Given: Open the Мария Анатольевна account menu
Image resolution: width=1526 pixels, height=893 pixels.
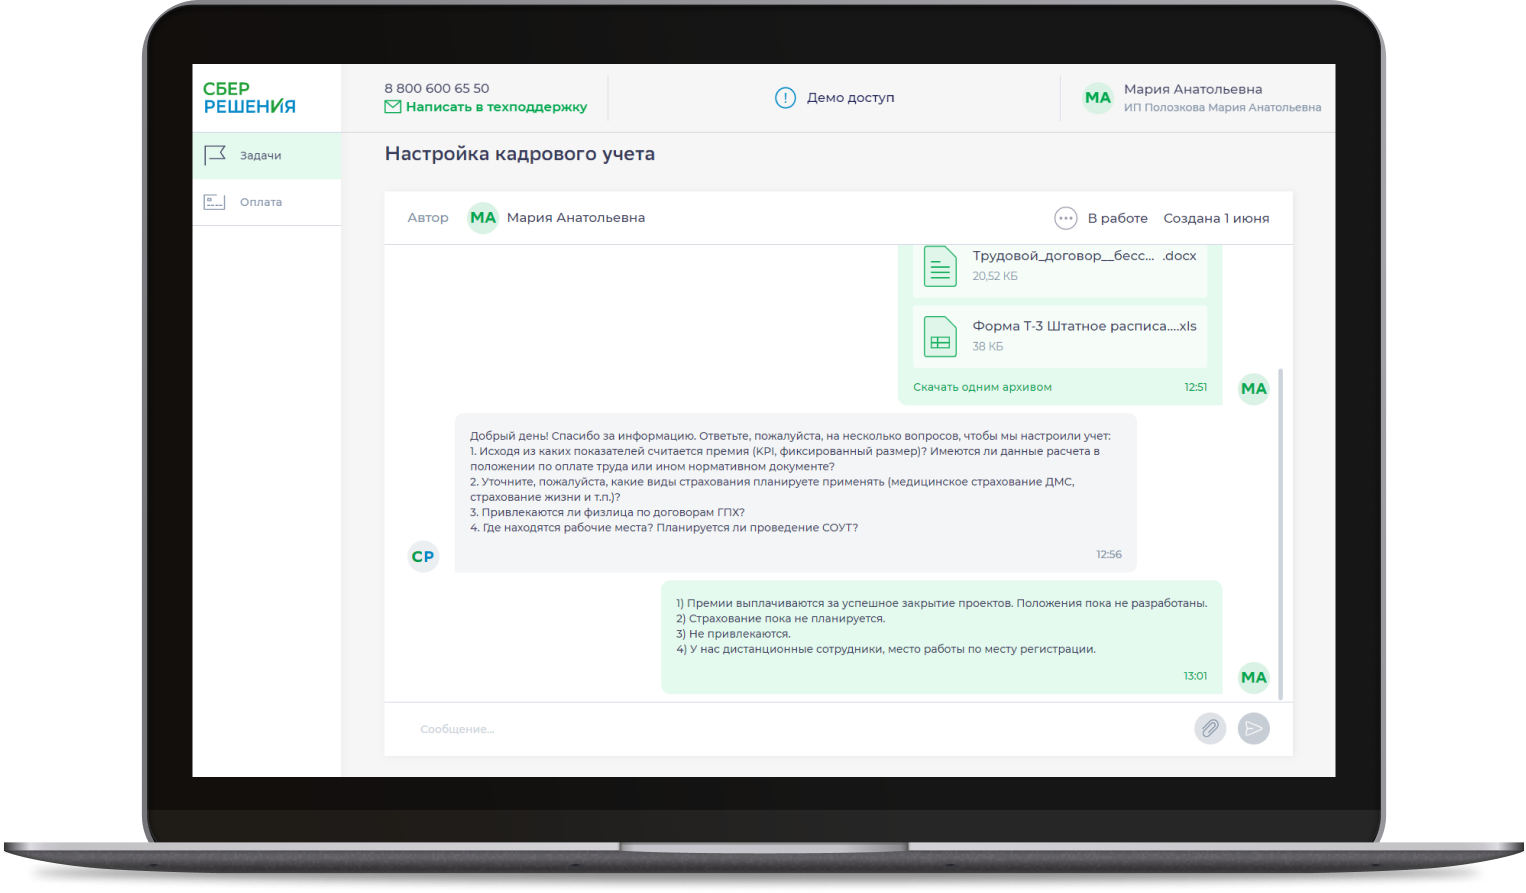Looking at the screenshot, I should (x=1192, y=90).
